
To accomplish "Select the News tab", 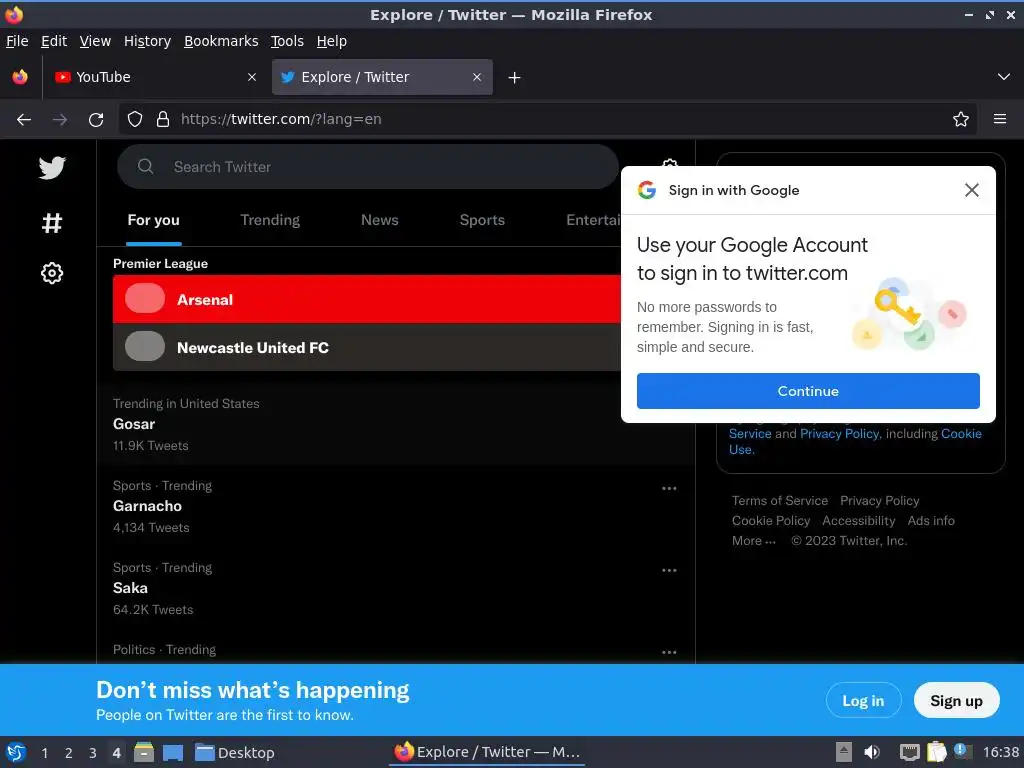I will pos(379,220).
